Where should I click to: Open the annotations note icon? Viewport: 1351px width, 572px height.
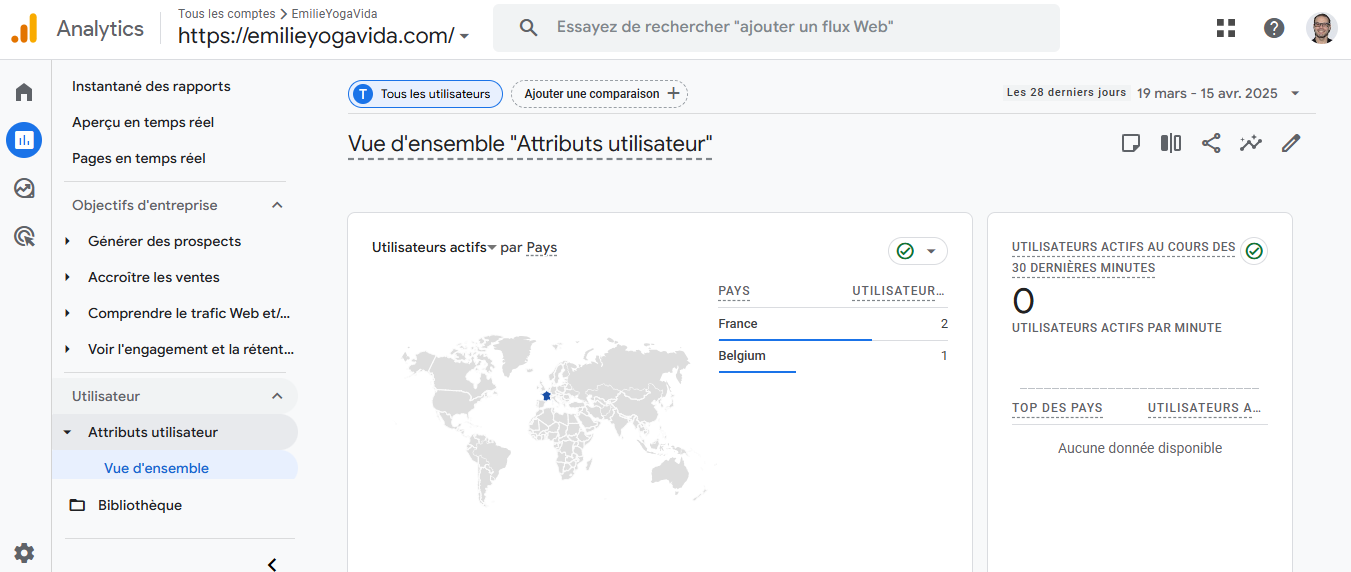(1131, 143)
